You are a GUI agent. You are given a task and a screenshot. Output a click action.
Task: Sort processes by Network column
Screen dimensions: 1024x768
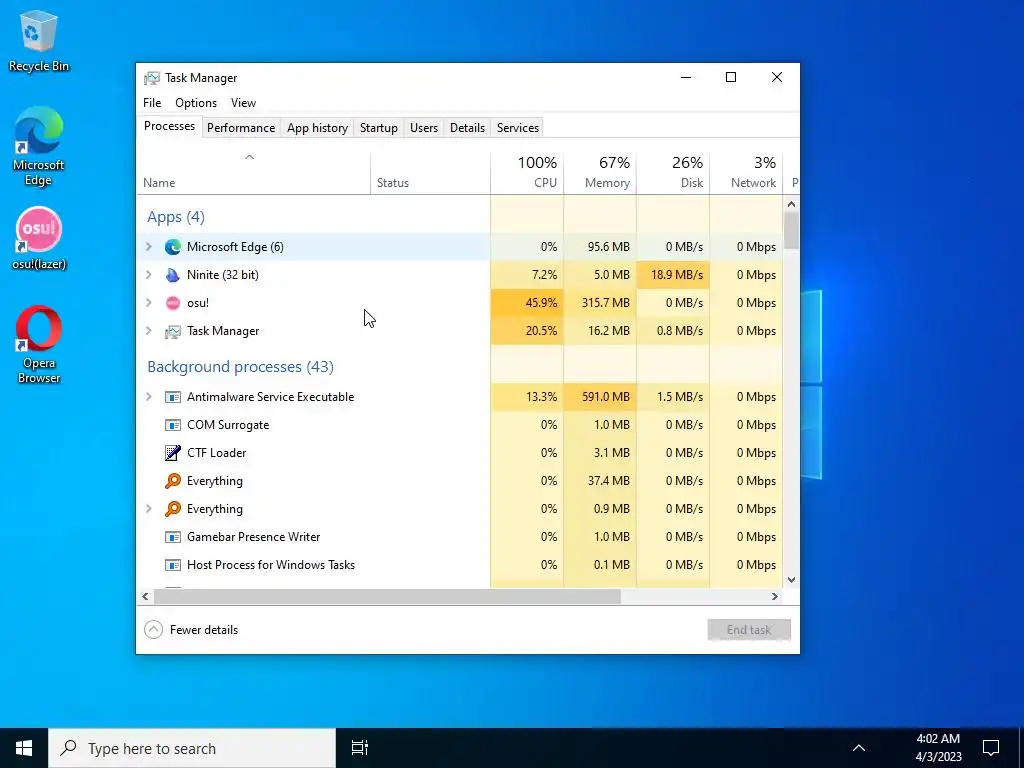tap(746, 173)
